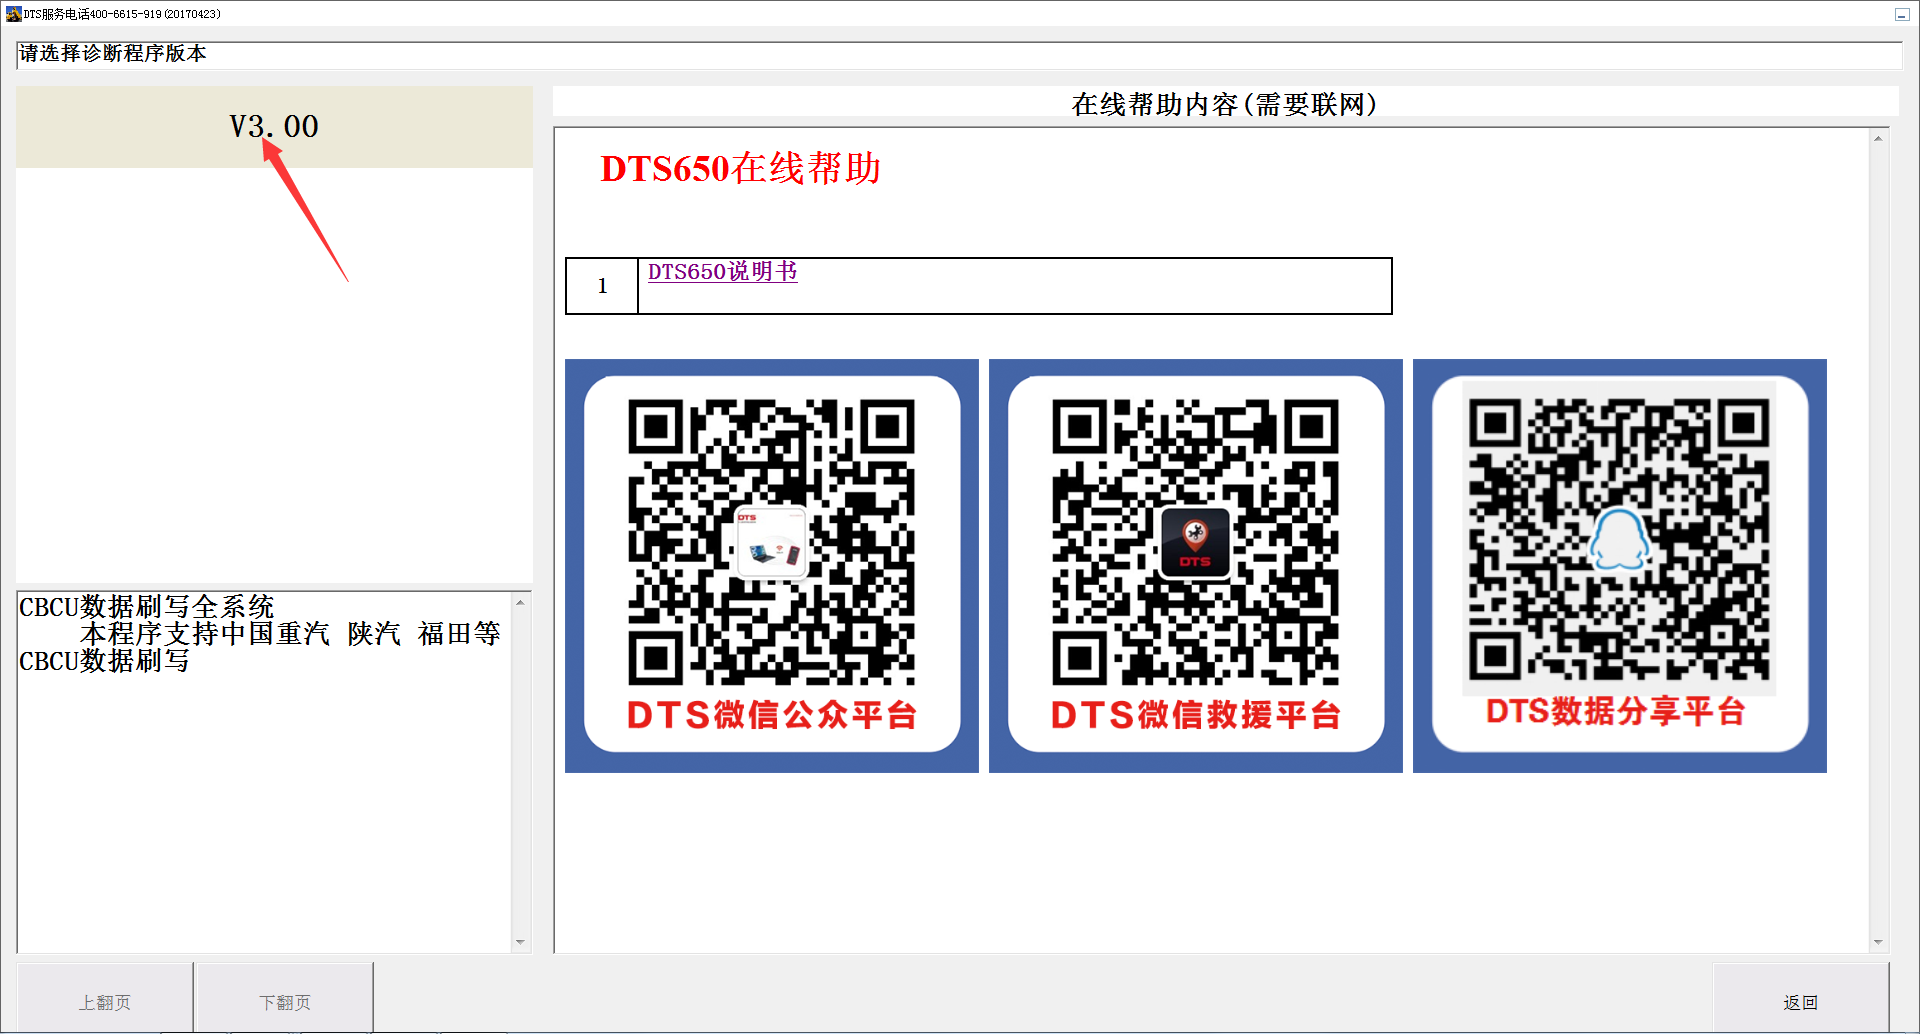Screen dimensions: 1920x1034
Task: Click the down arrow of help panel scrollbar
Action: pyautogui.click(x=1878, y=942)
